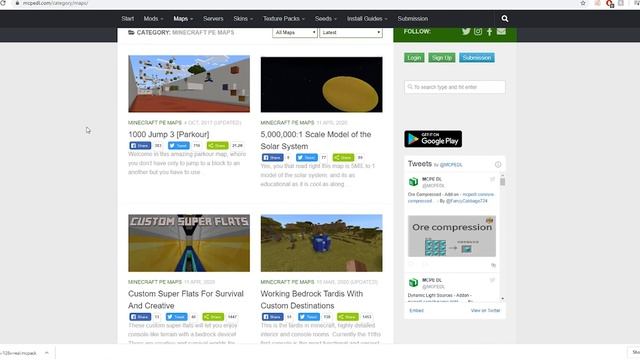Open the Facebook follow icon
640x360 pixels.
point(489,31)
